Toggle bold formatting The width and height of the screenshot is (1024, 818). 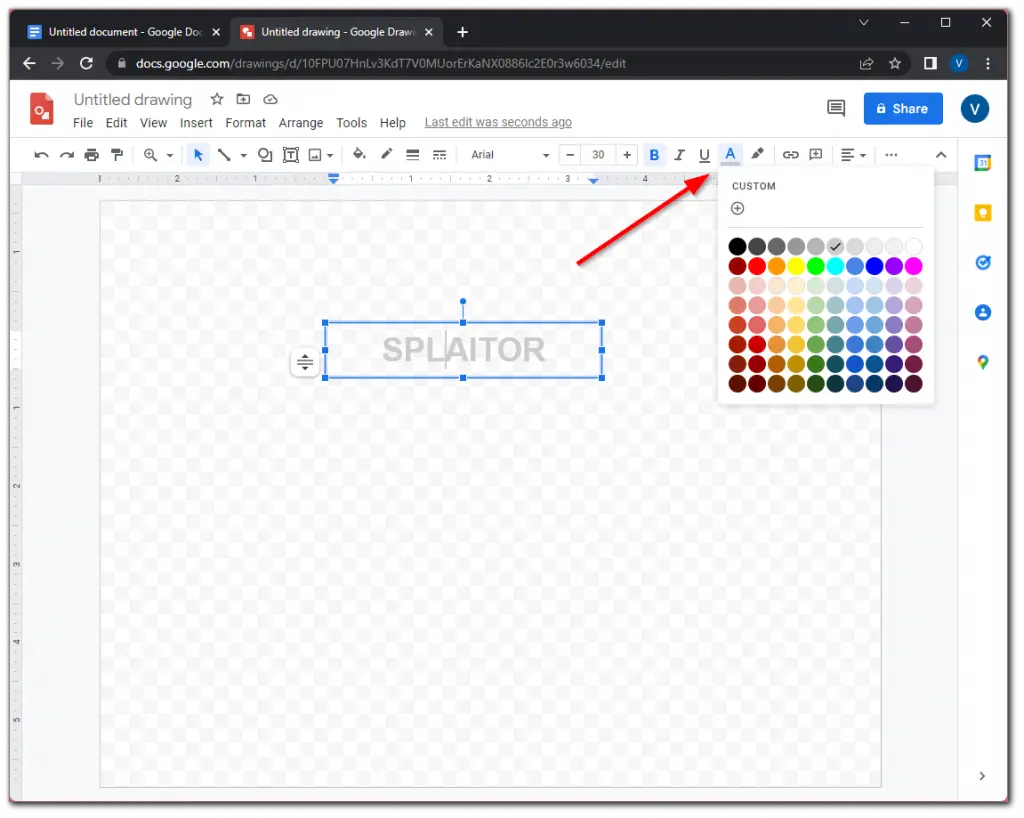coord(654,155)
